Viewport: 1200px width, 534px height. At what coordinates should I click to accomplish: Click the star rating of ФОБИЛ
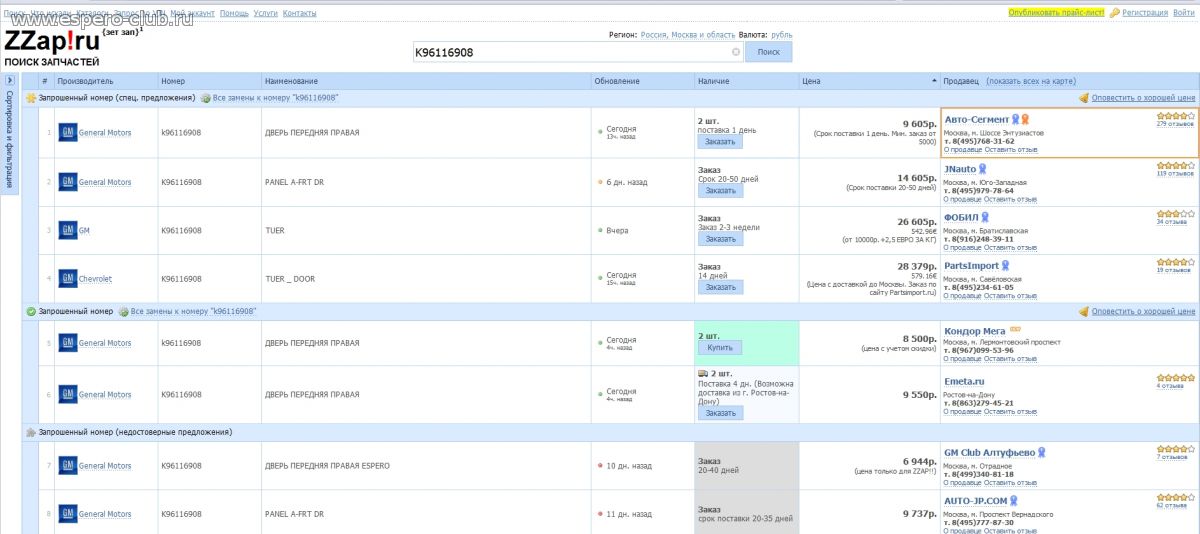[1175, 214]
